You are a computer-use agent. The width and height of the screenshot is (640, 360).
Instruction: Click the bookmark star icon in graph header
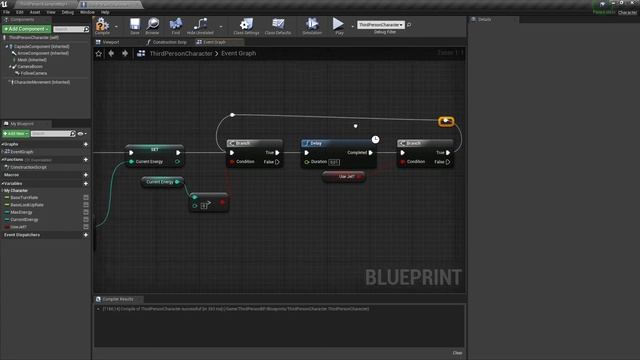pyautogui.click(x=98, y=53)
